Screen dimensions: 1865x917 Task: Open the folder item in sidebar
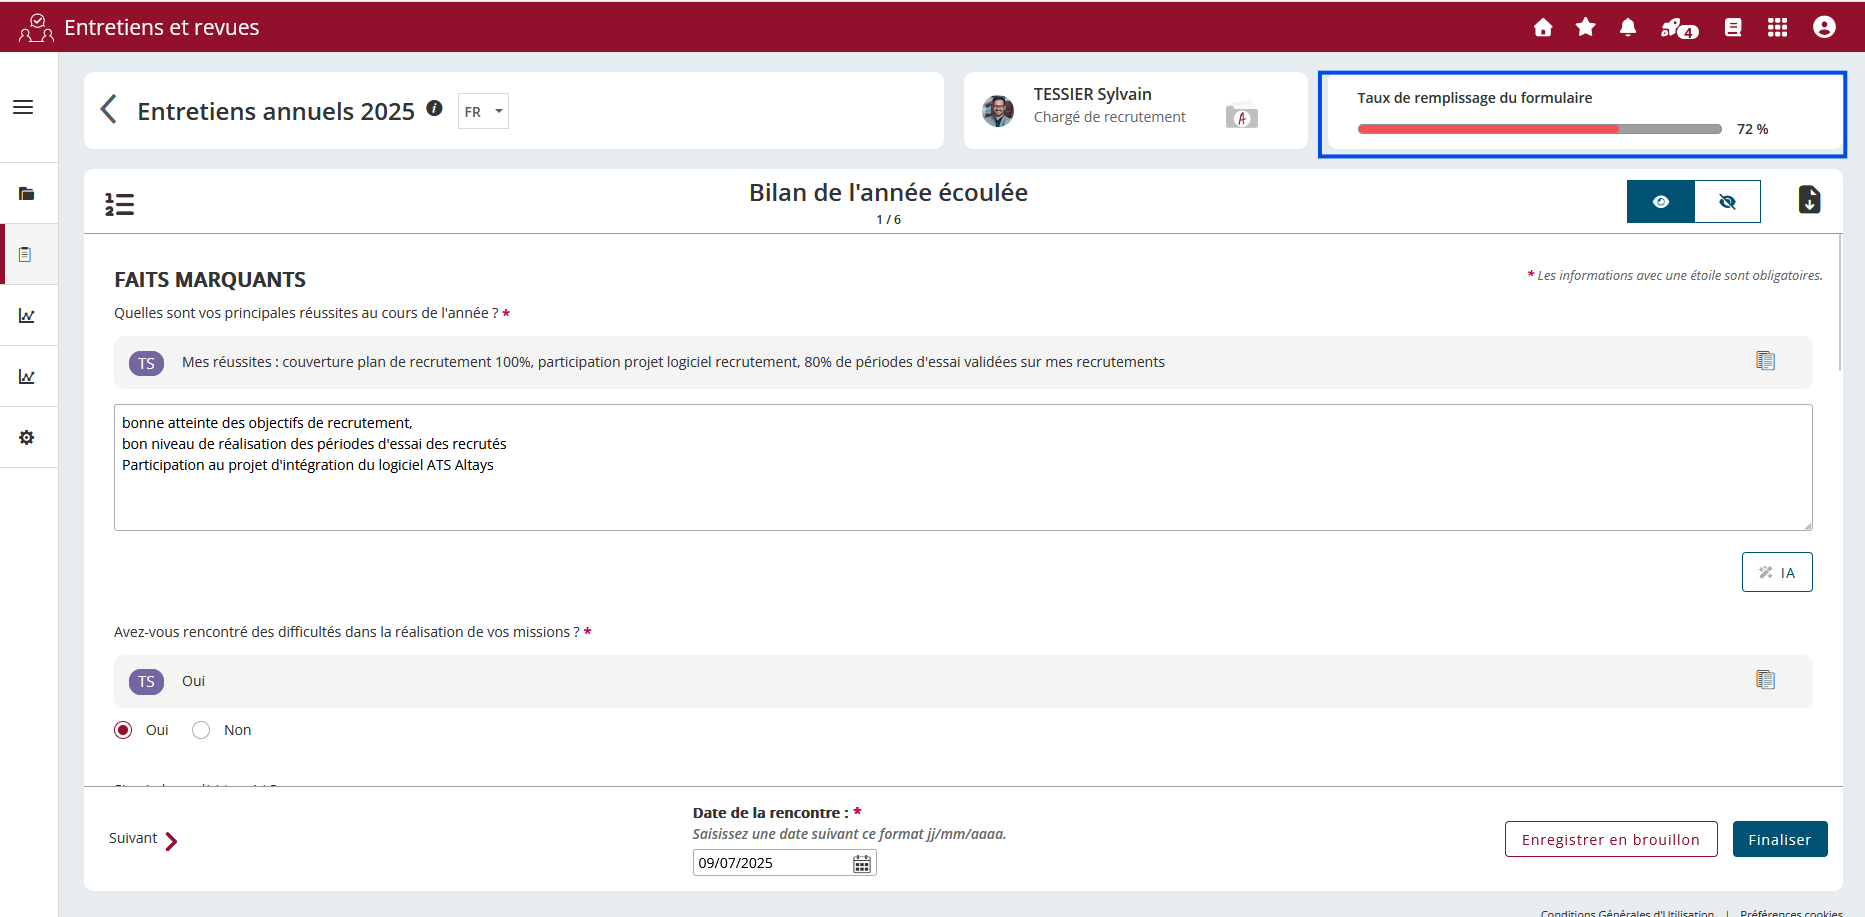[x=27, y=193]
